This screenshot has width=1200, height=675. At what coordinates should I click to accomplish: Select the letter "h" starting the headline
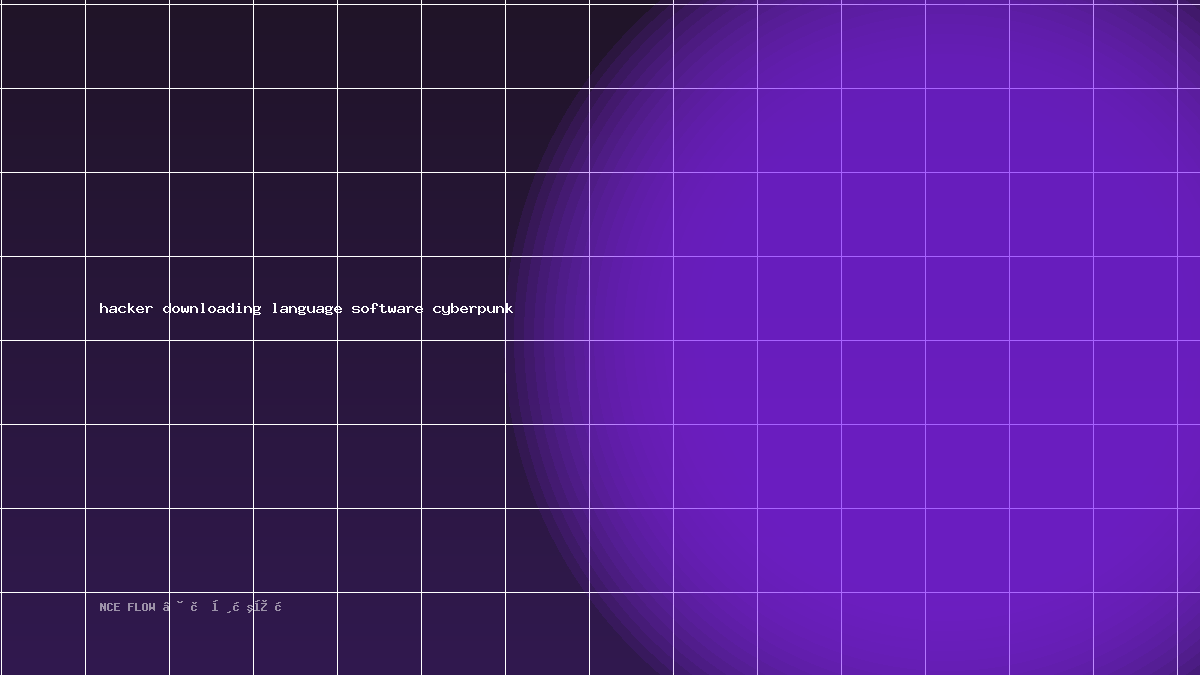[103, 308]
